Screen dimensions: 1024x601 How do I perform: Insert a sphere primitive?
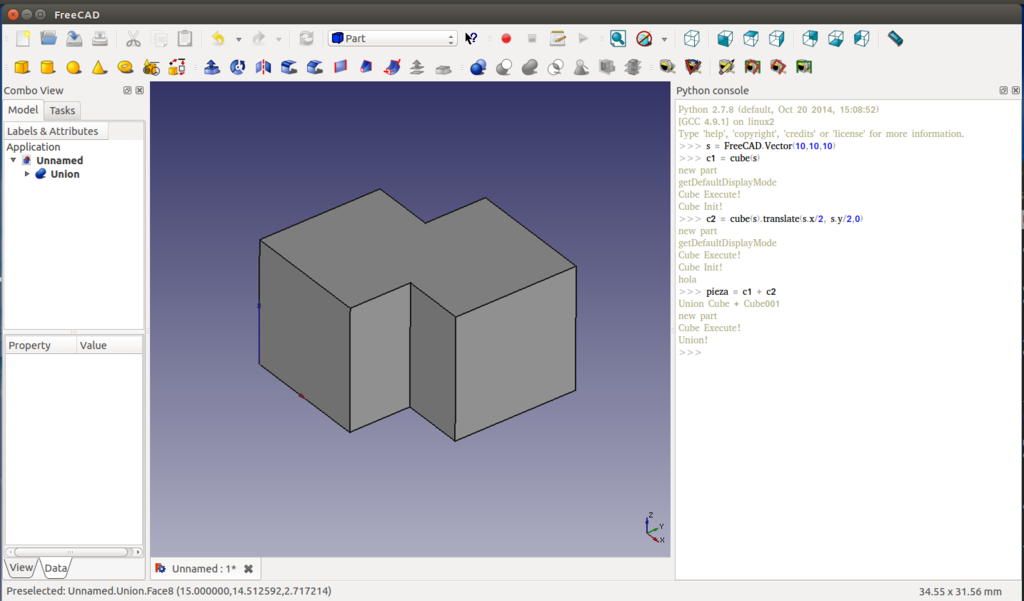coord(73,68)
